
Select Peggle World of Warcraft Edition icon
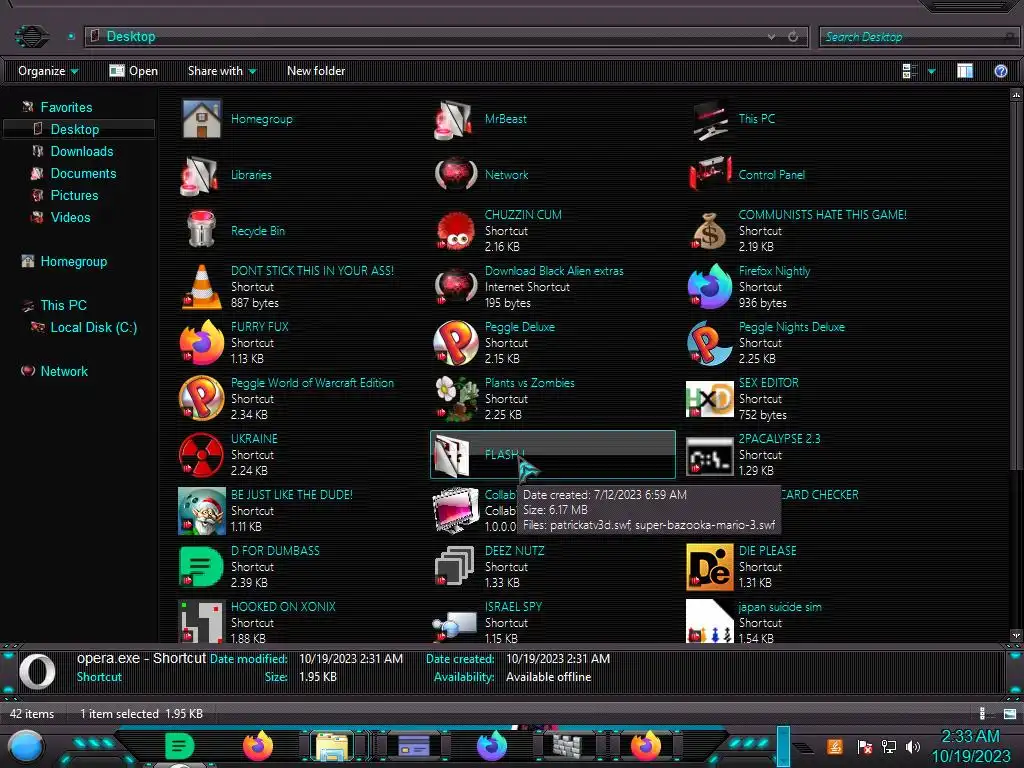(202, 398)
